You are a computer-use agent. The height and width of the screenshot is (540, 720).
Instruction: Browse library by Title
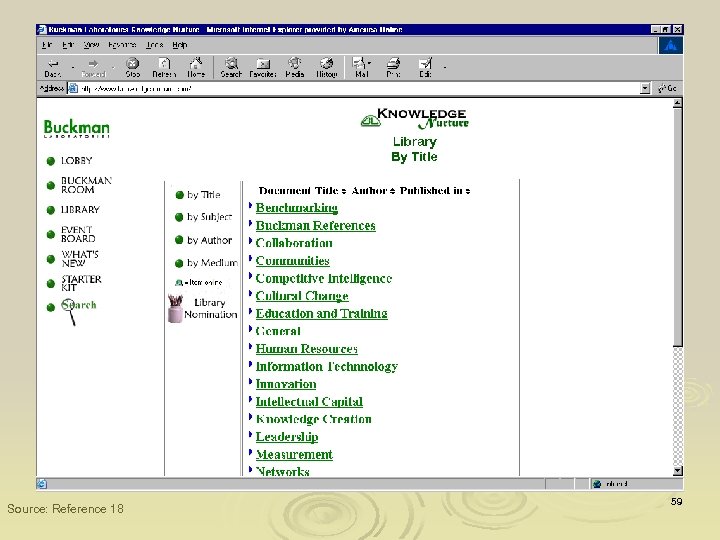(203, 195)
